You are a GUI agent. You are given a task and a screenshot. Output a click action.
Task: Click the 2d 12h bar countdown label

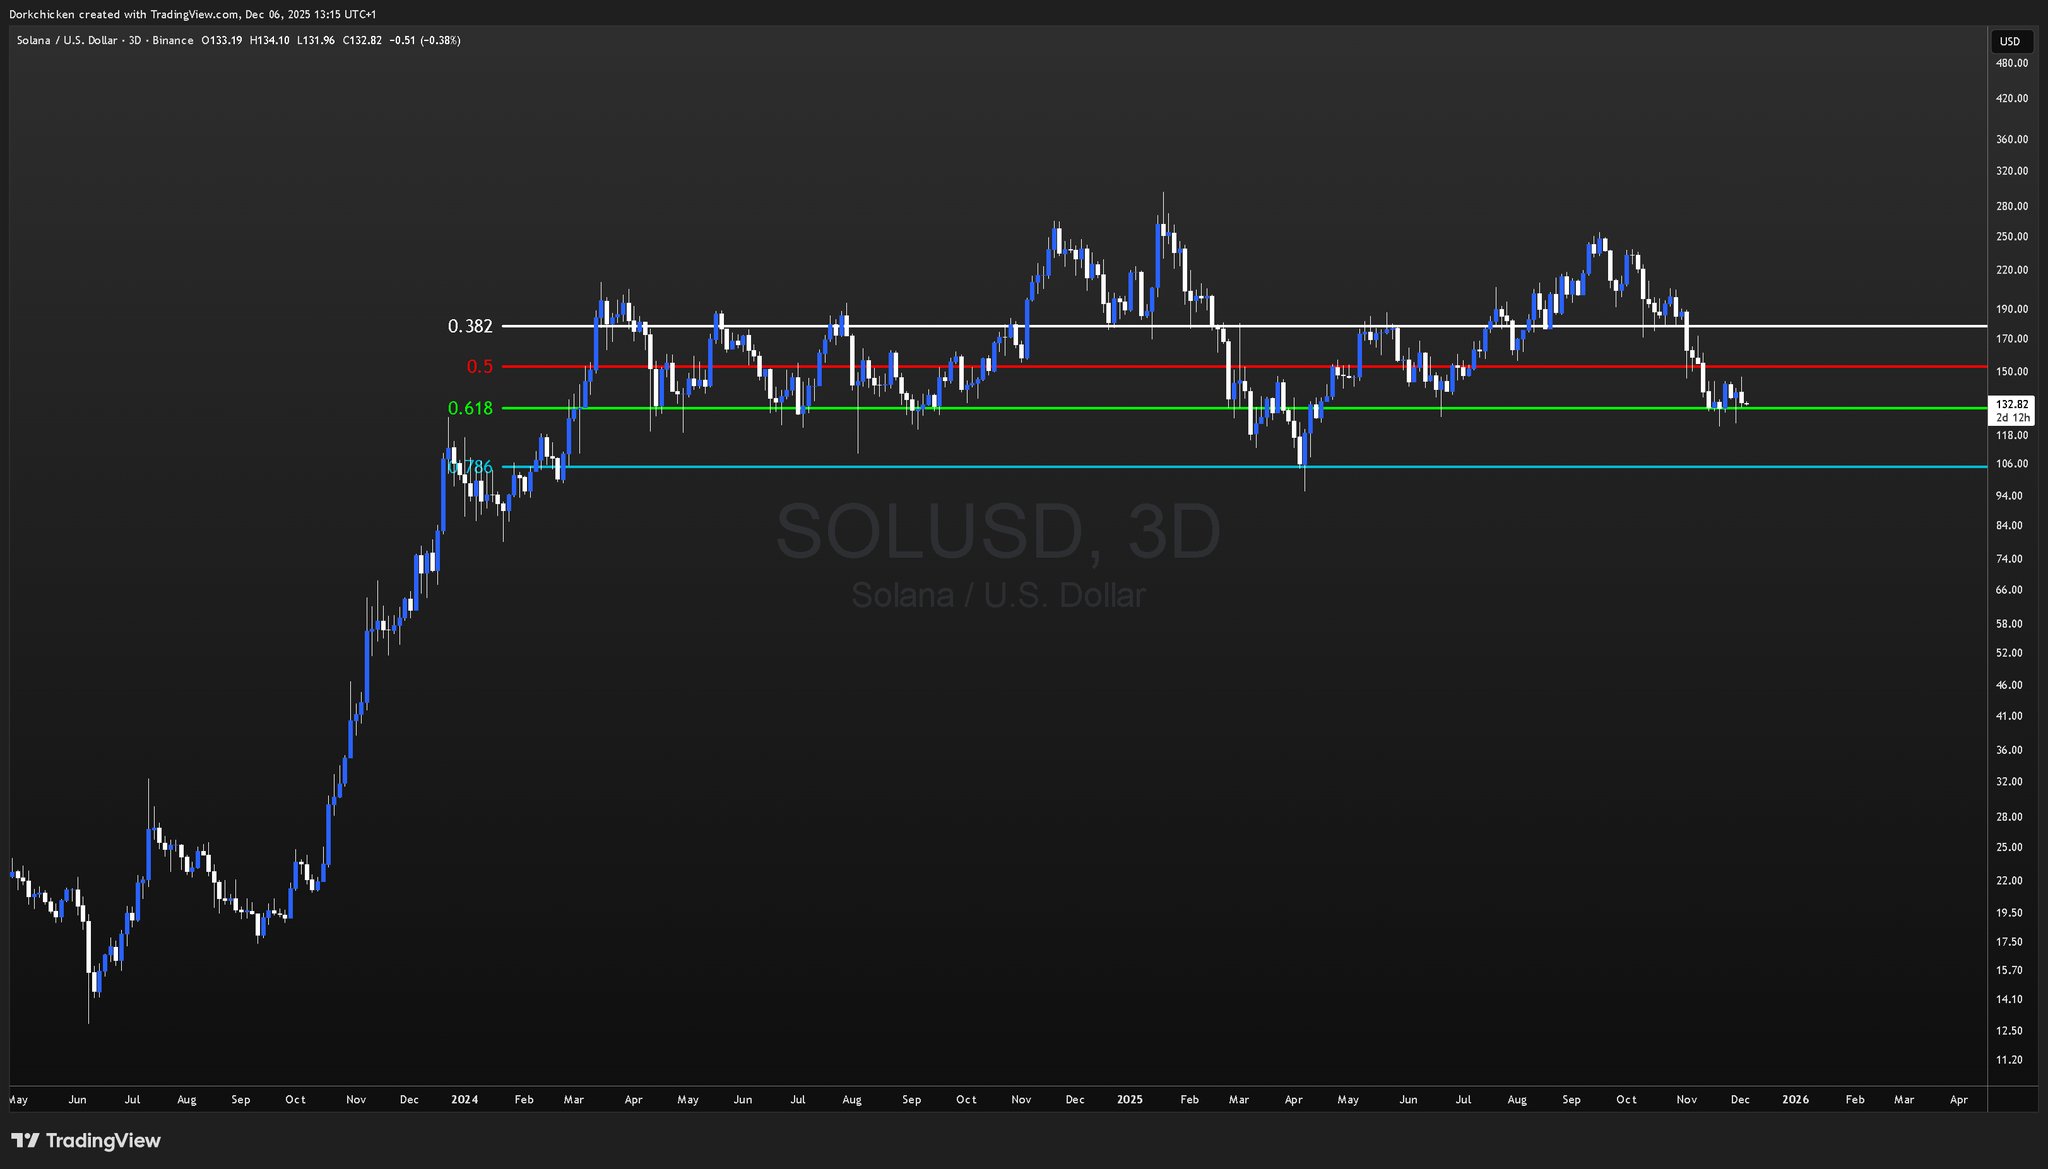[x=2012, y=417]
